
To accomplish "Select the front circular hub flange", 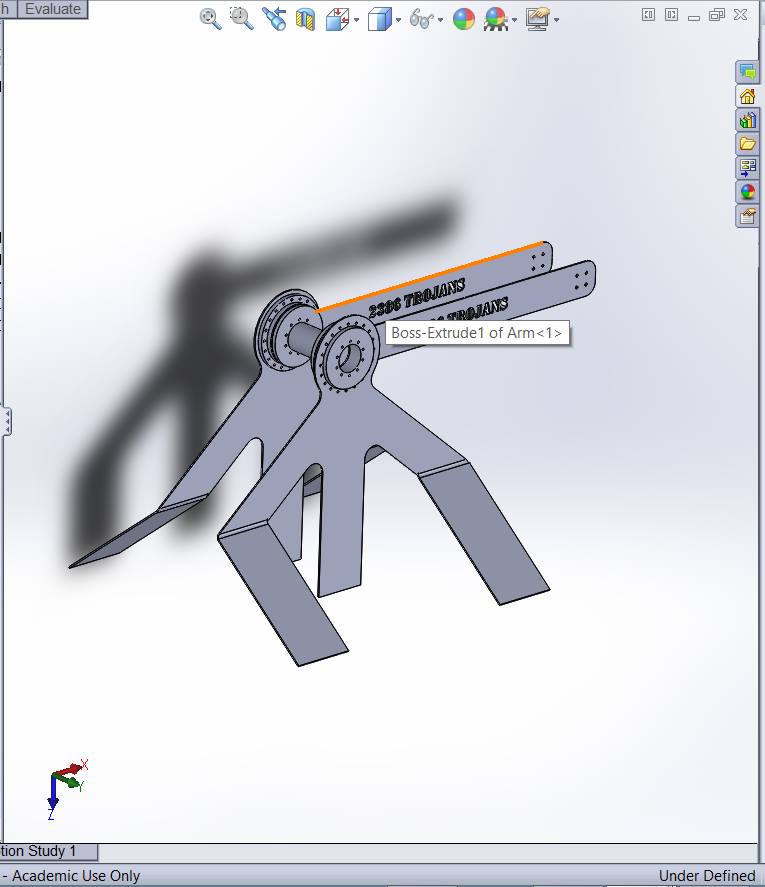I will pyautogui.click(x=346, y=354).
